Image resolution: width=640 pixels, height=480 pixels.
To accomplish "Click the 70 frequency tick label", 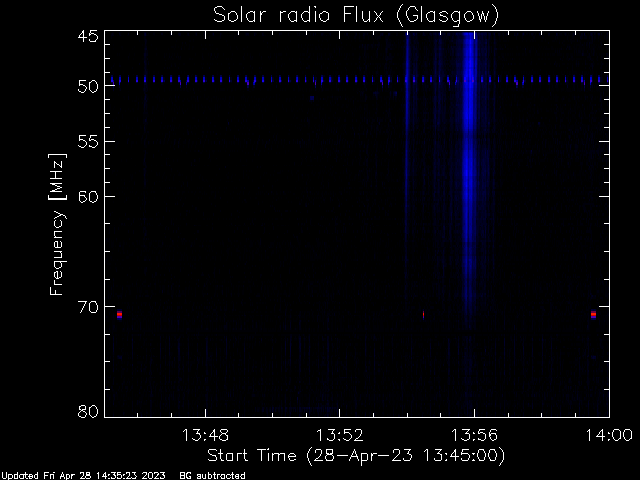I will [x=88, y=307].
